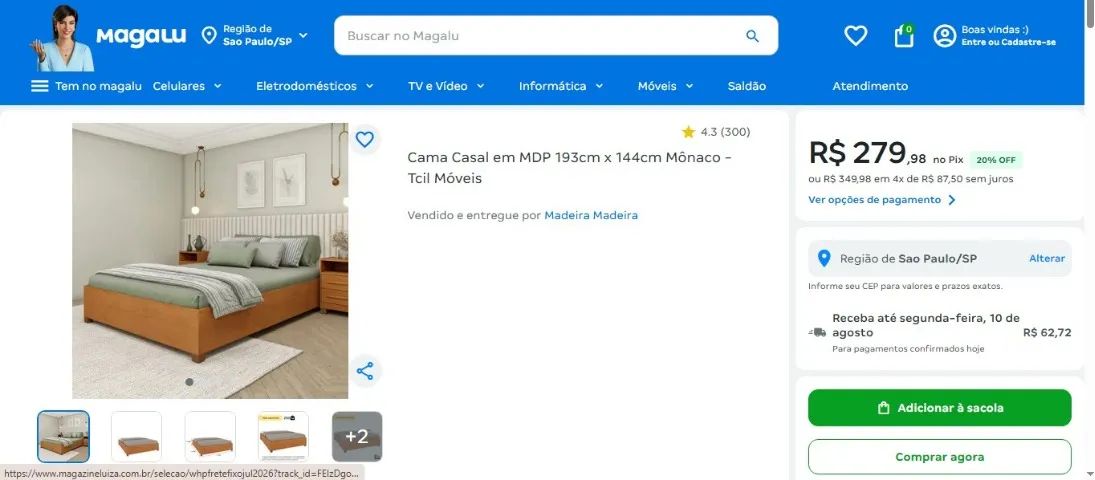The height and width of the screenshot is (480, 1095).
Task: Click Comprar agora button
Action: tap(939, 457)
